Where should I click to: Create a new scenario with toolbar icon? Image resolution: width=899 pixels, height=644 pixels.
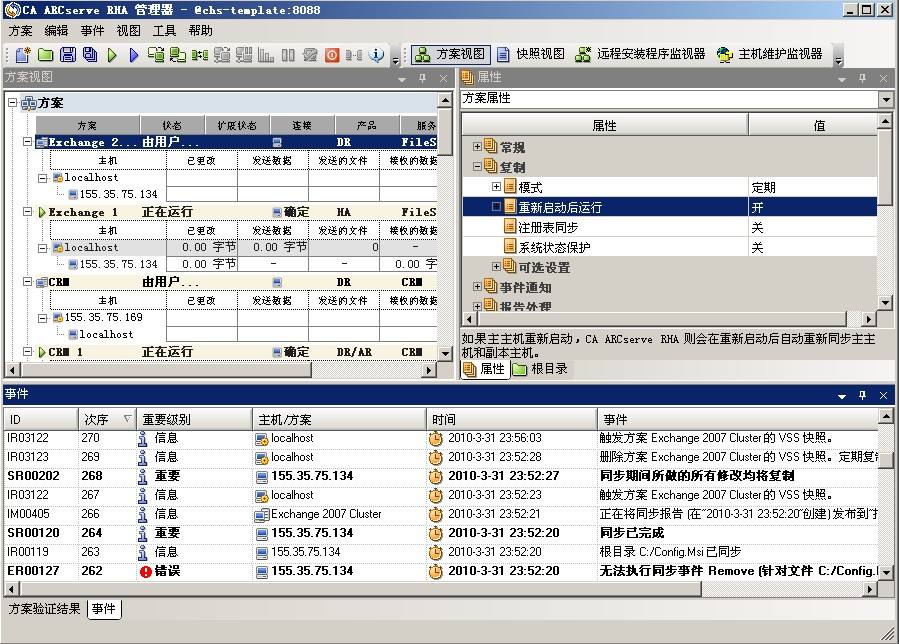(x=23, y=54)
